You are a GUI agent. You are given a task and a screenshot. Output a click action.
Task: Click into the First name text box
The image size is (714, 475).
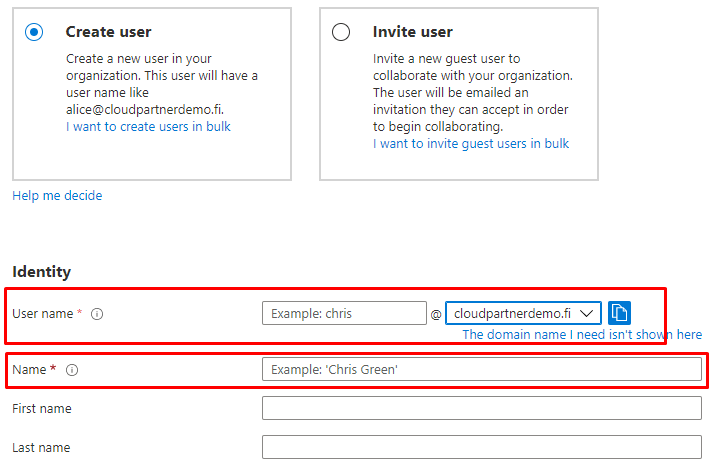click(x=481, y=408)
